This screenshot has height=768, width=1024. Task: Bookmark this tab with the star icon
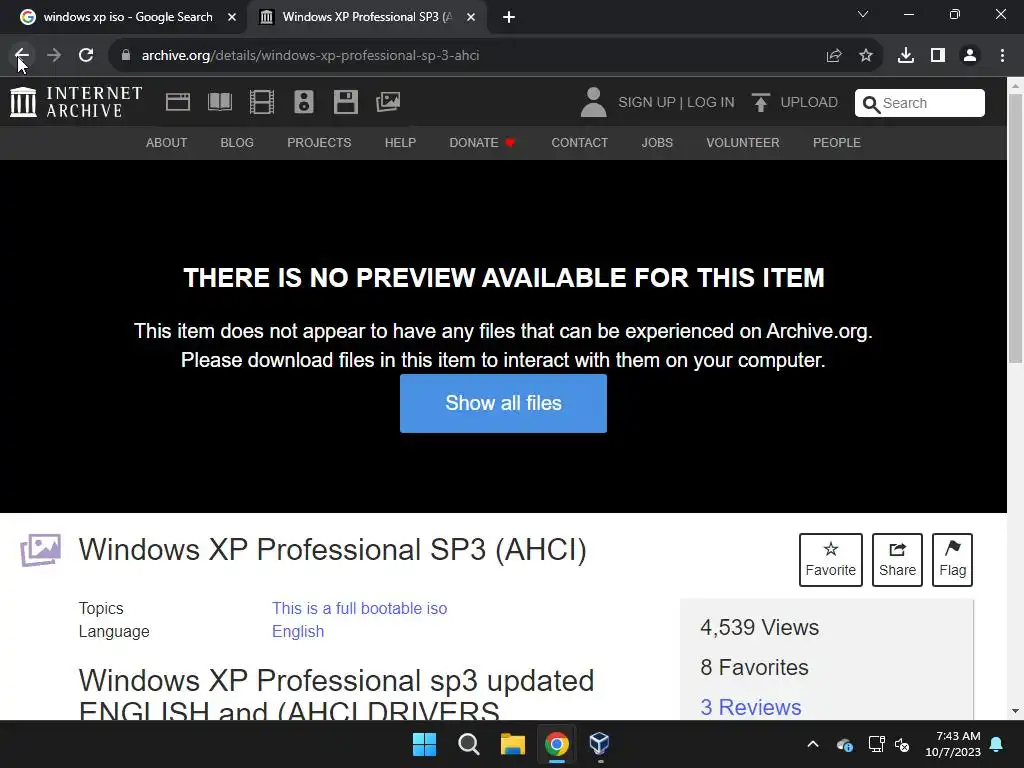[866, 56]
